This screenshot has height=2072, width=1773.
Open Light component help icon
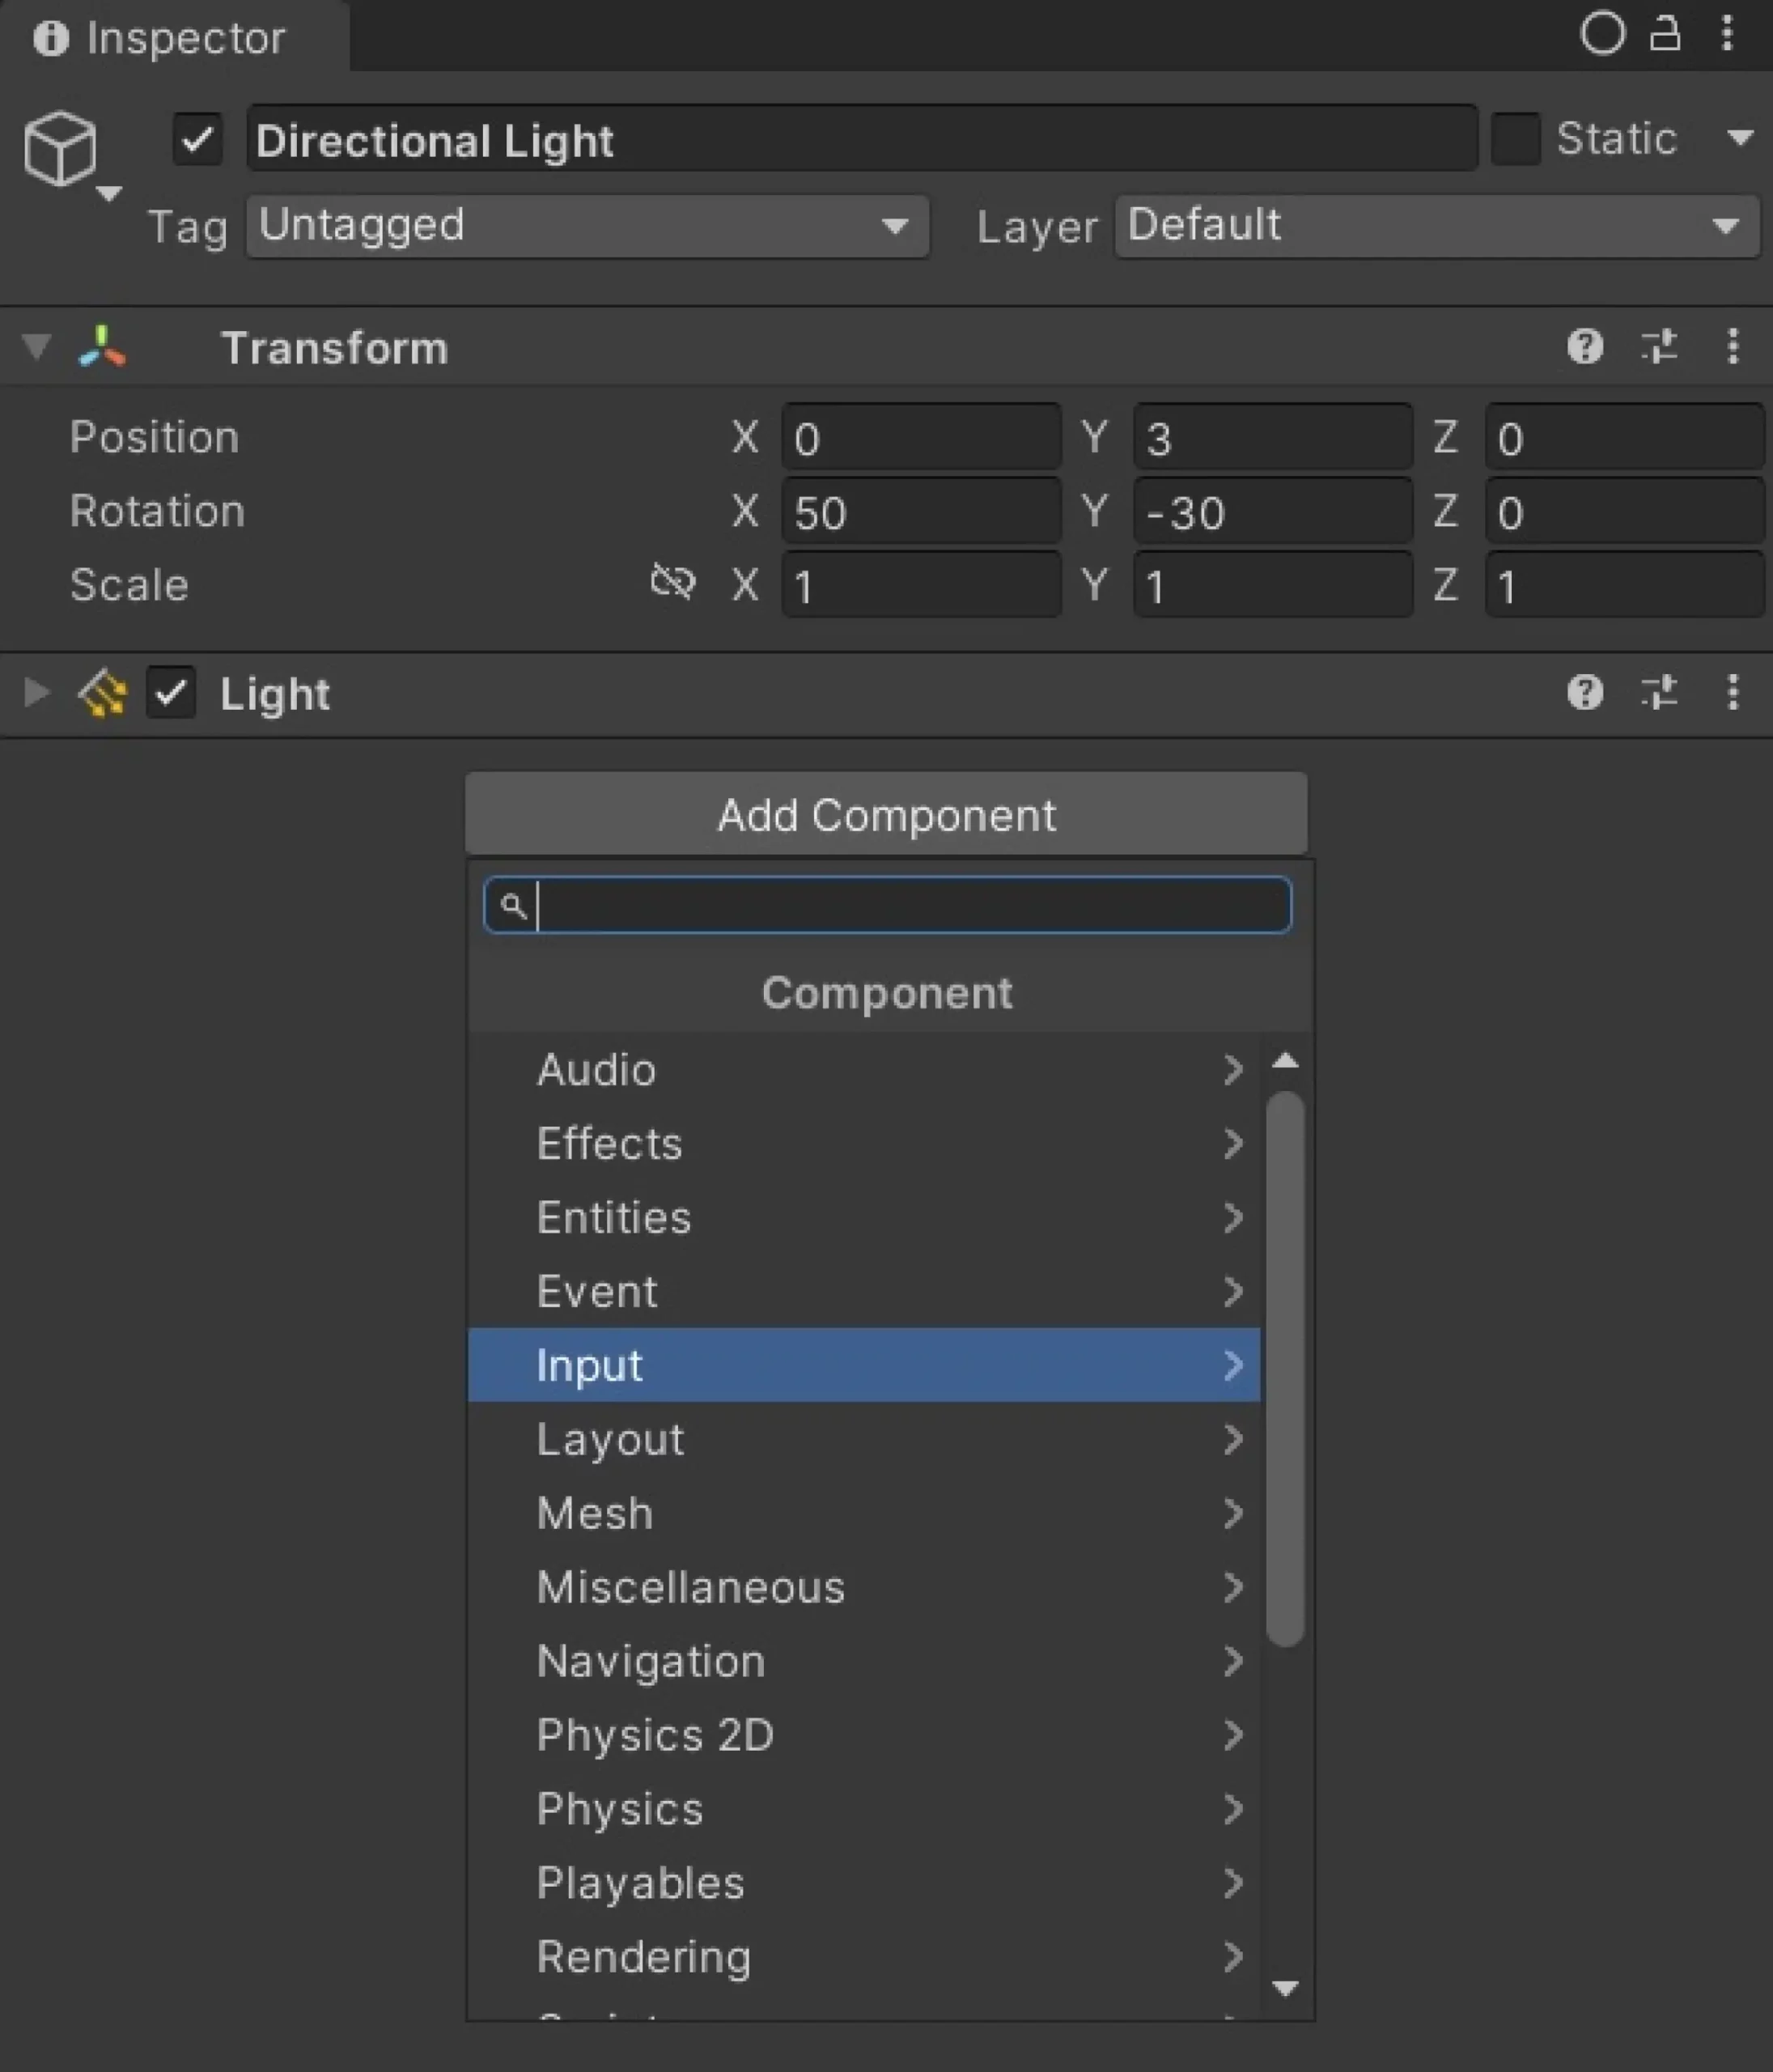click(x=1585, y=692)
